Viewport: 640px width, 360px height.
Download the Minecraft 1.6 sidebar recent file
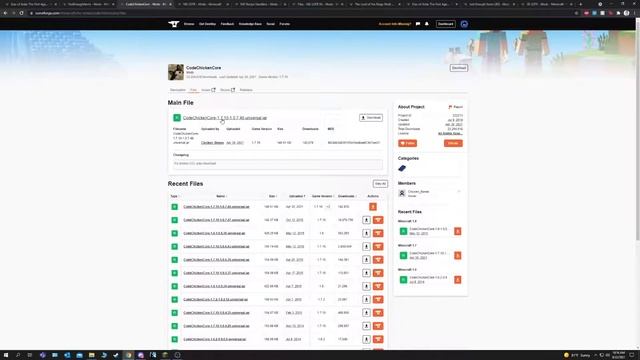pos(458,280)
